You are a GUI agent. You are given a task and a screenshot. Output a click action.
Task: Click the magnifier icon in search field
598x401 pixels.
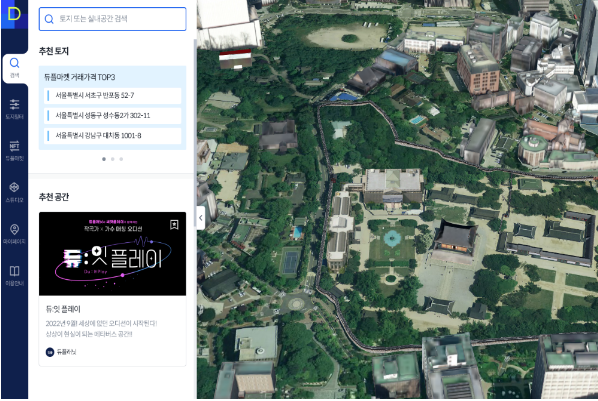pyautogui.click(x=49, y=19)
